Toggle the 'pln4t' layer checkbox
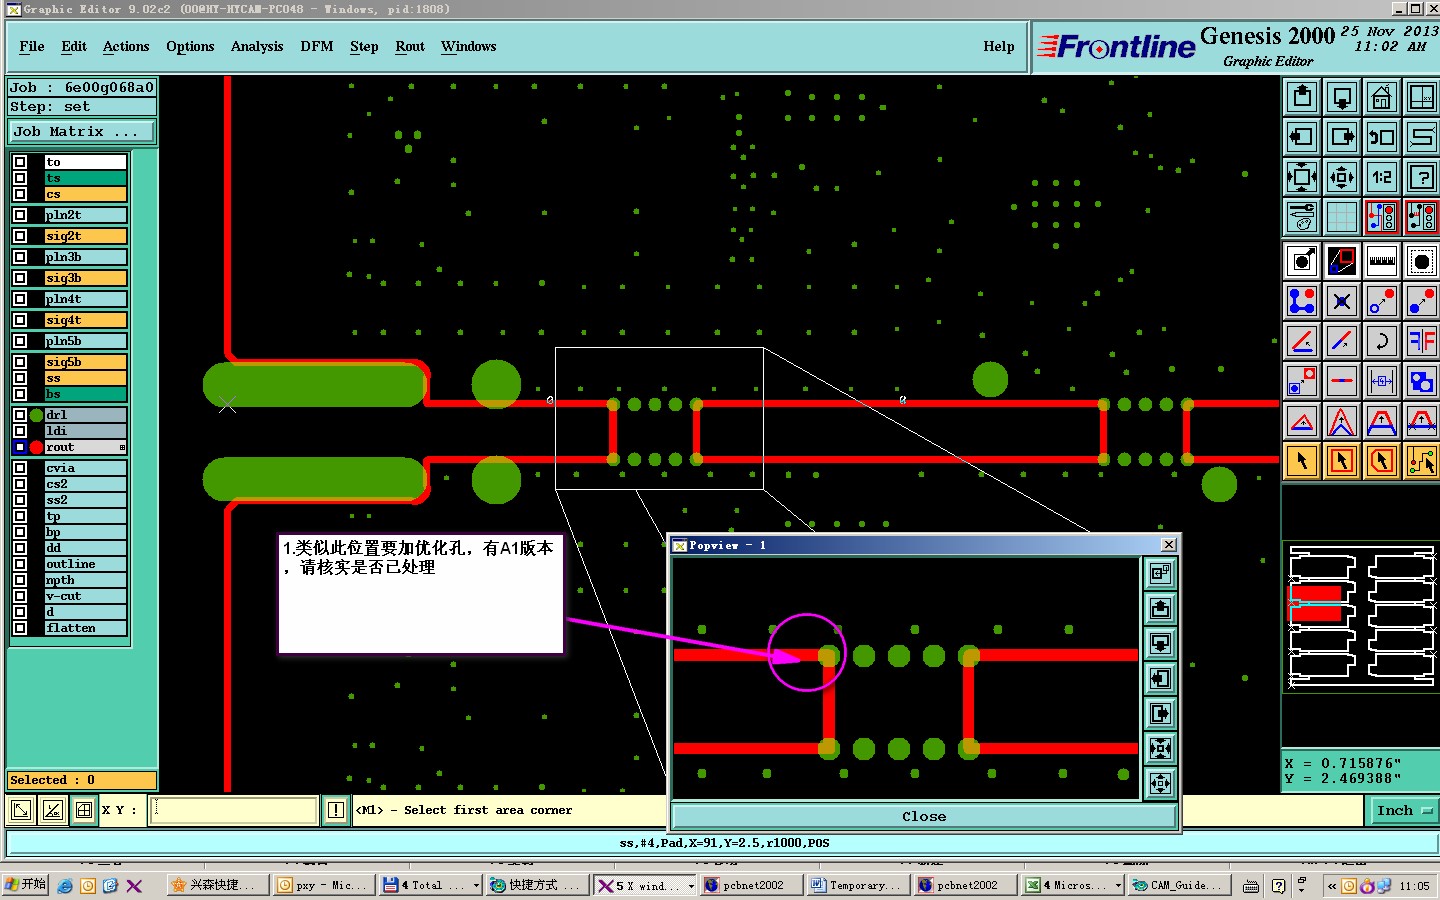The height and width of the screenshot is (900, 1440). [20, 299]
